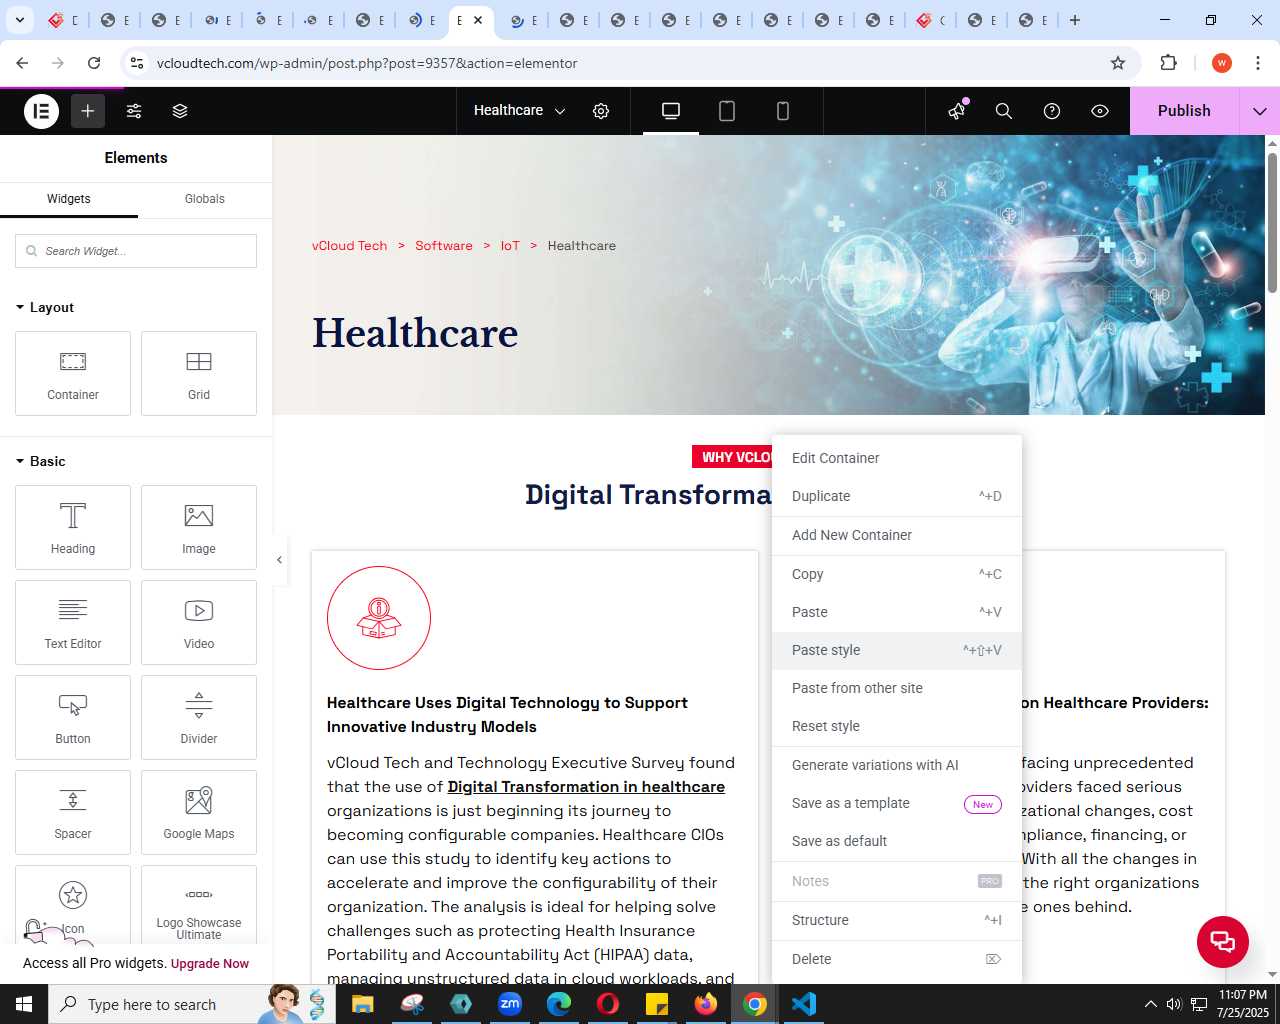The image size is (1280, 1024).
Task: Choose Generate variations with AI
Action: [x=897, y=765]
